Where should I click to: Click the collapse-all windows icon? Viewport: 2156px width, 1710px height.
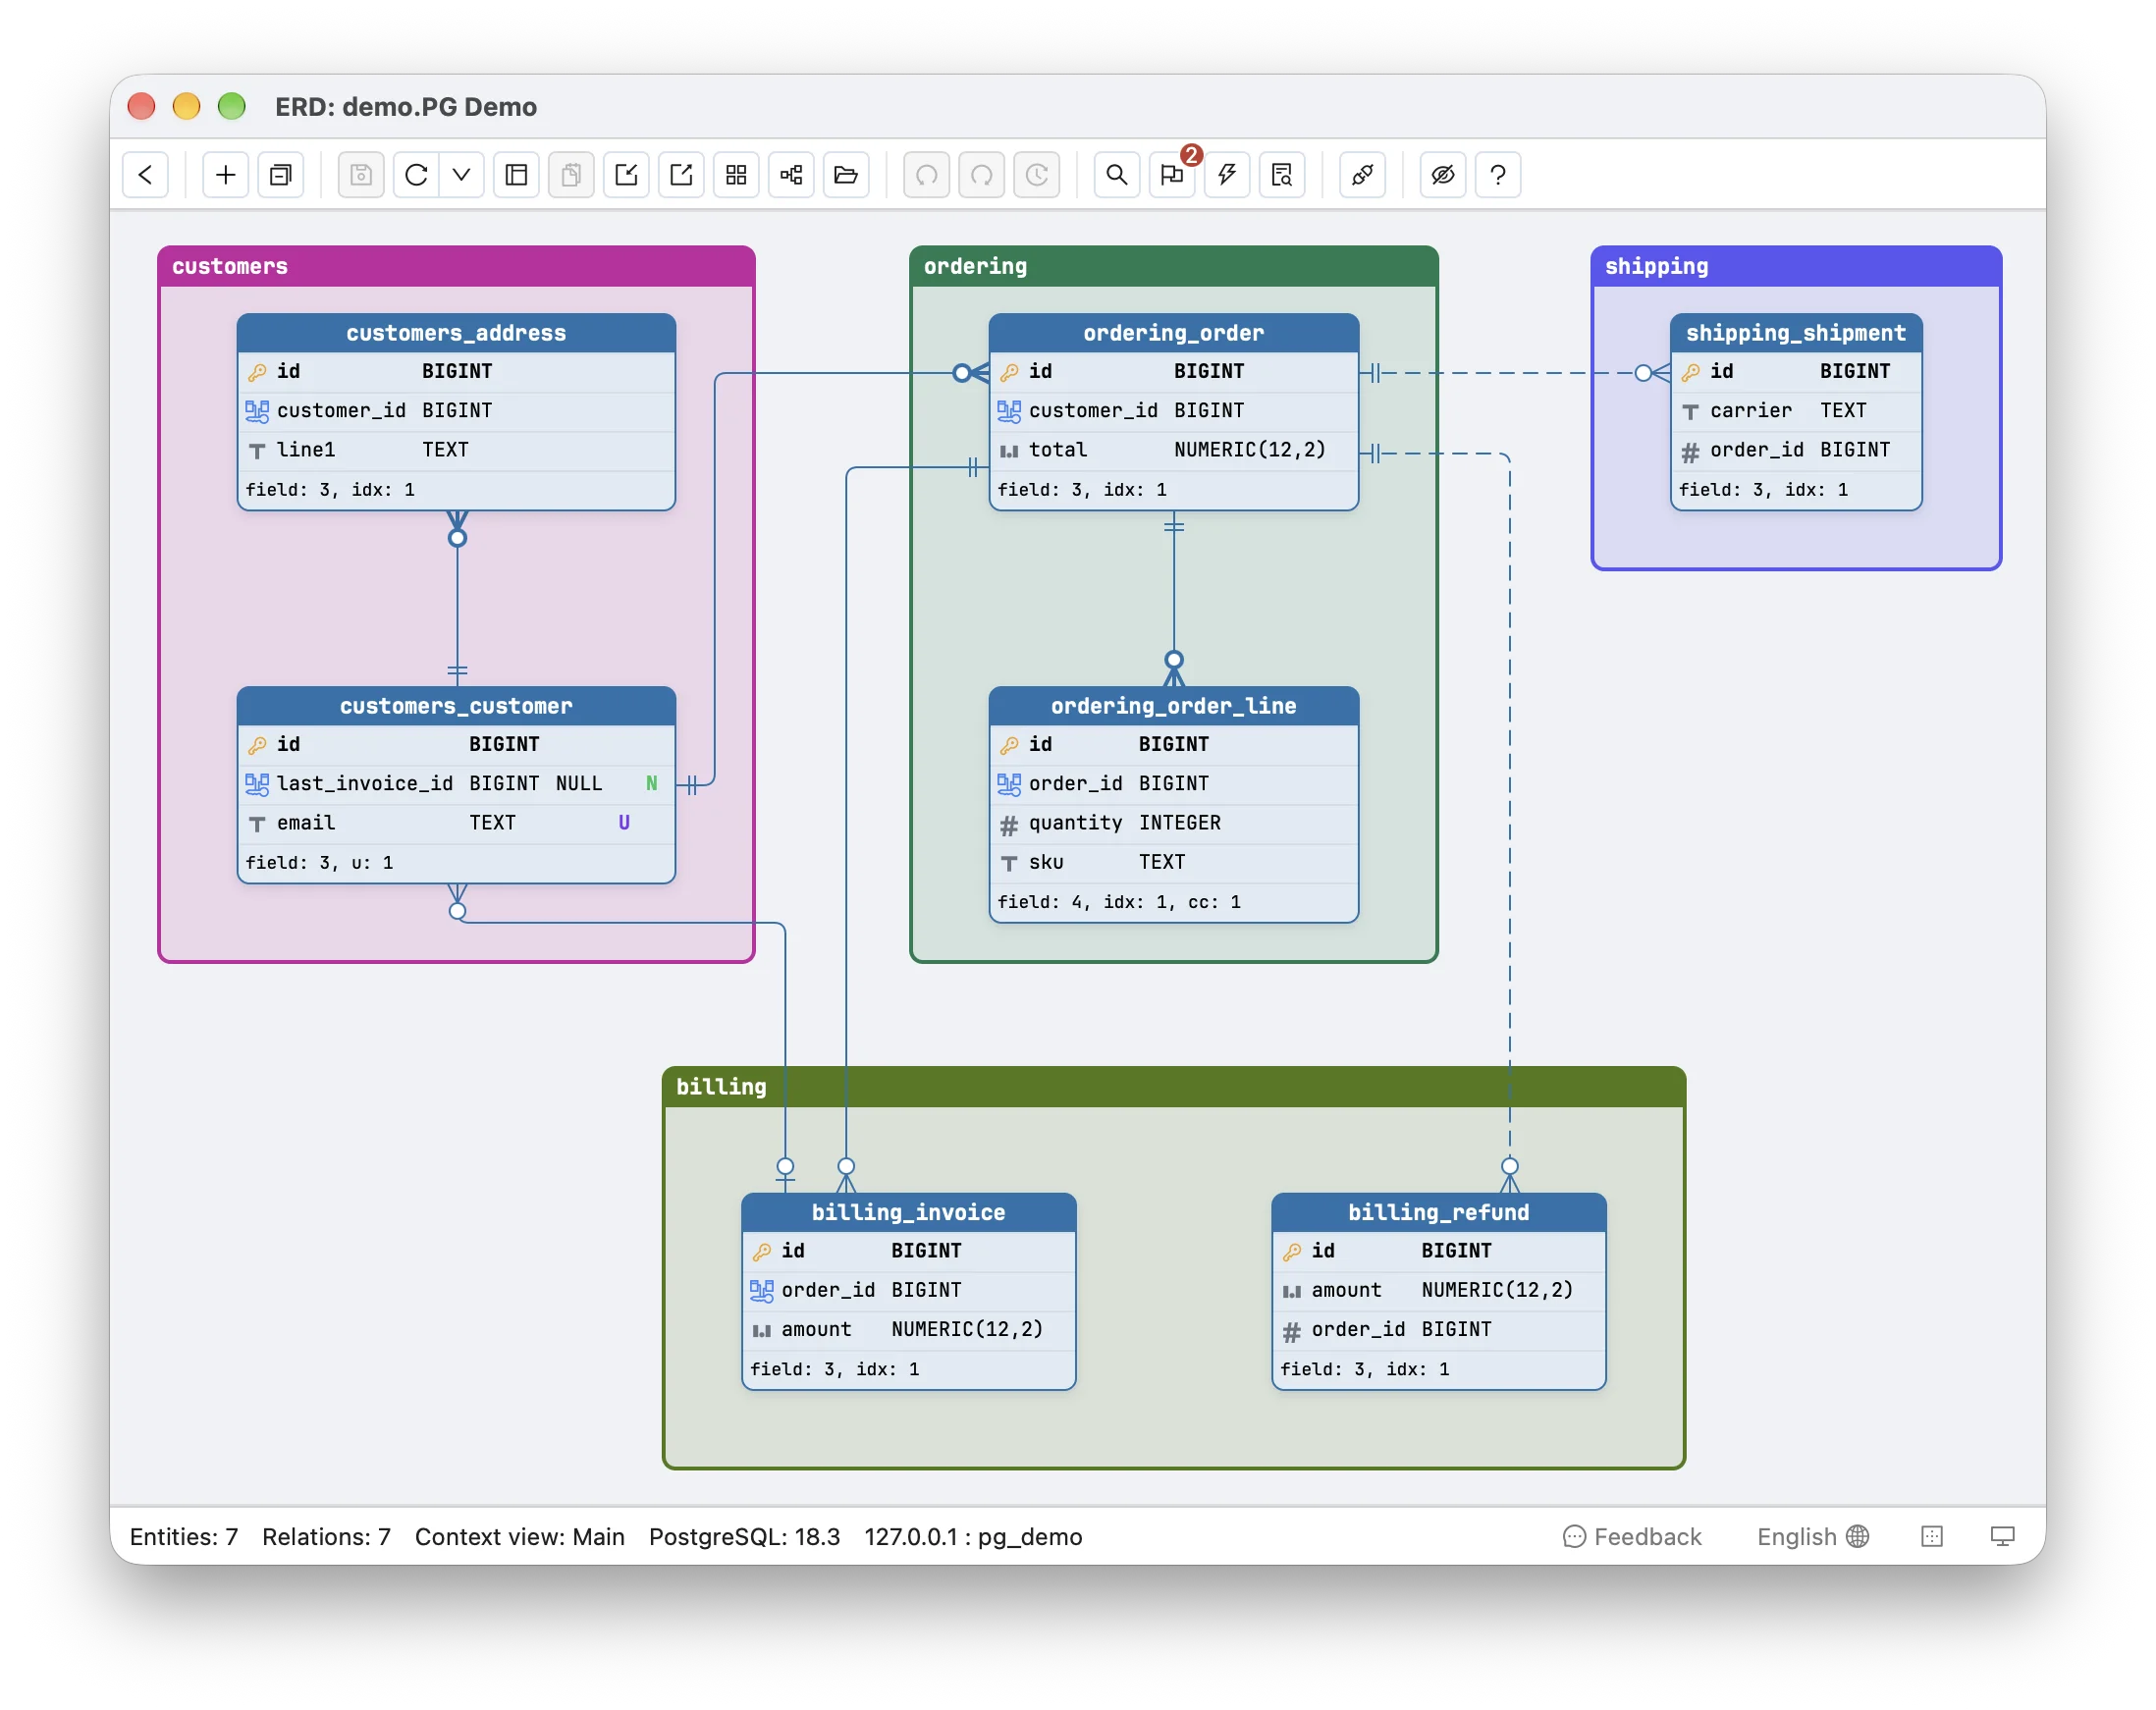[x=281, y=175]
